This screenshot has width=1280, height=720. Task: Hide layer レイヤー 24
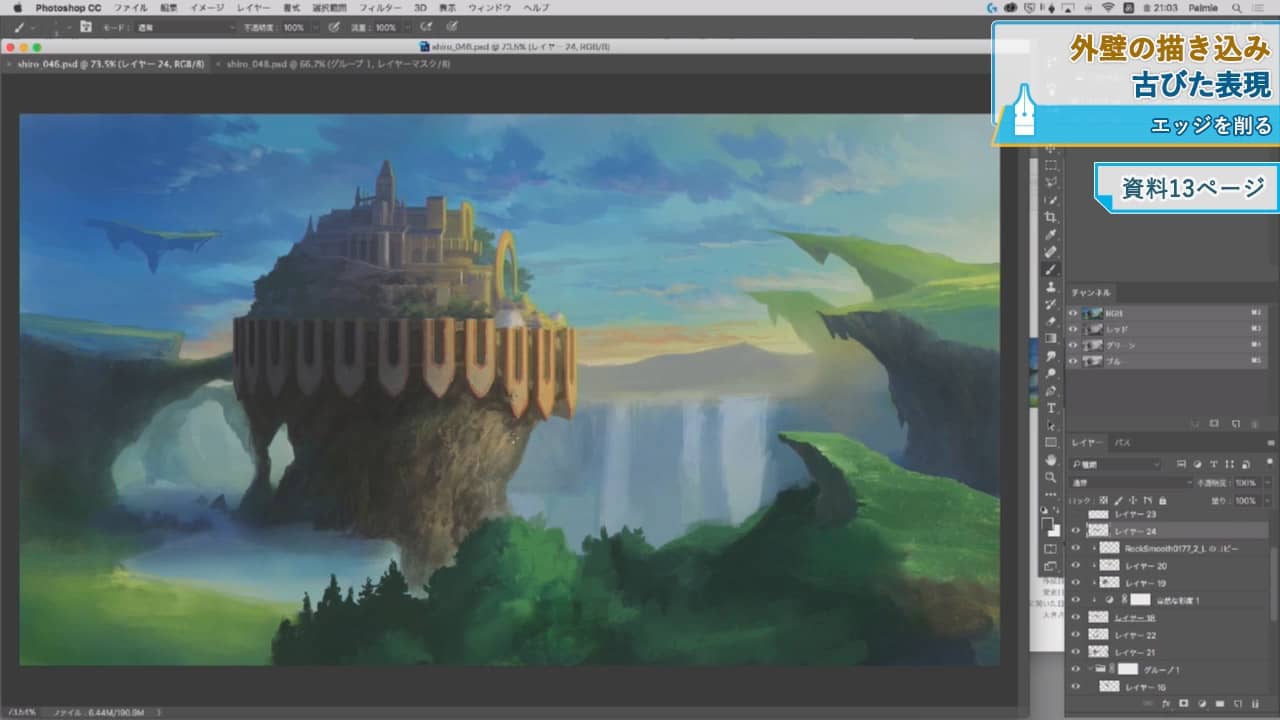click(x=1076, y=531)
